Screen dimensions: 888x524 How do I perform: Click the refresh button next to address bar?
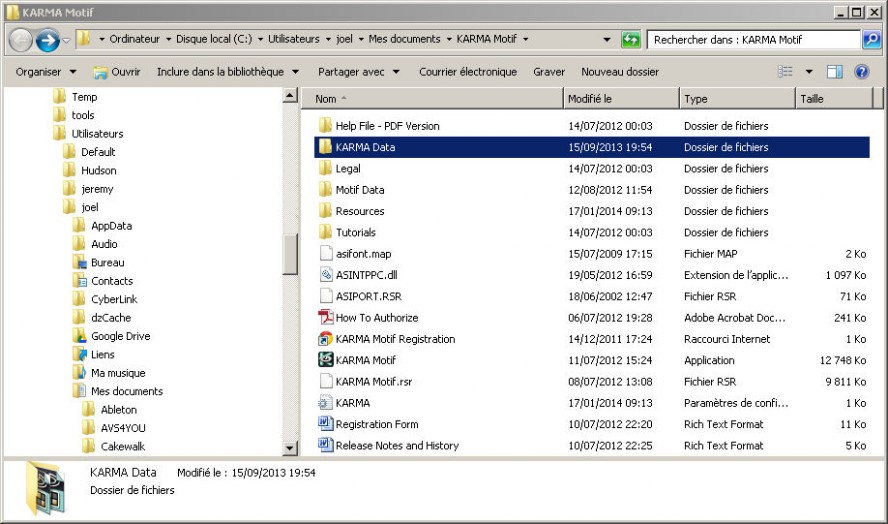click(630, 40)
